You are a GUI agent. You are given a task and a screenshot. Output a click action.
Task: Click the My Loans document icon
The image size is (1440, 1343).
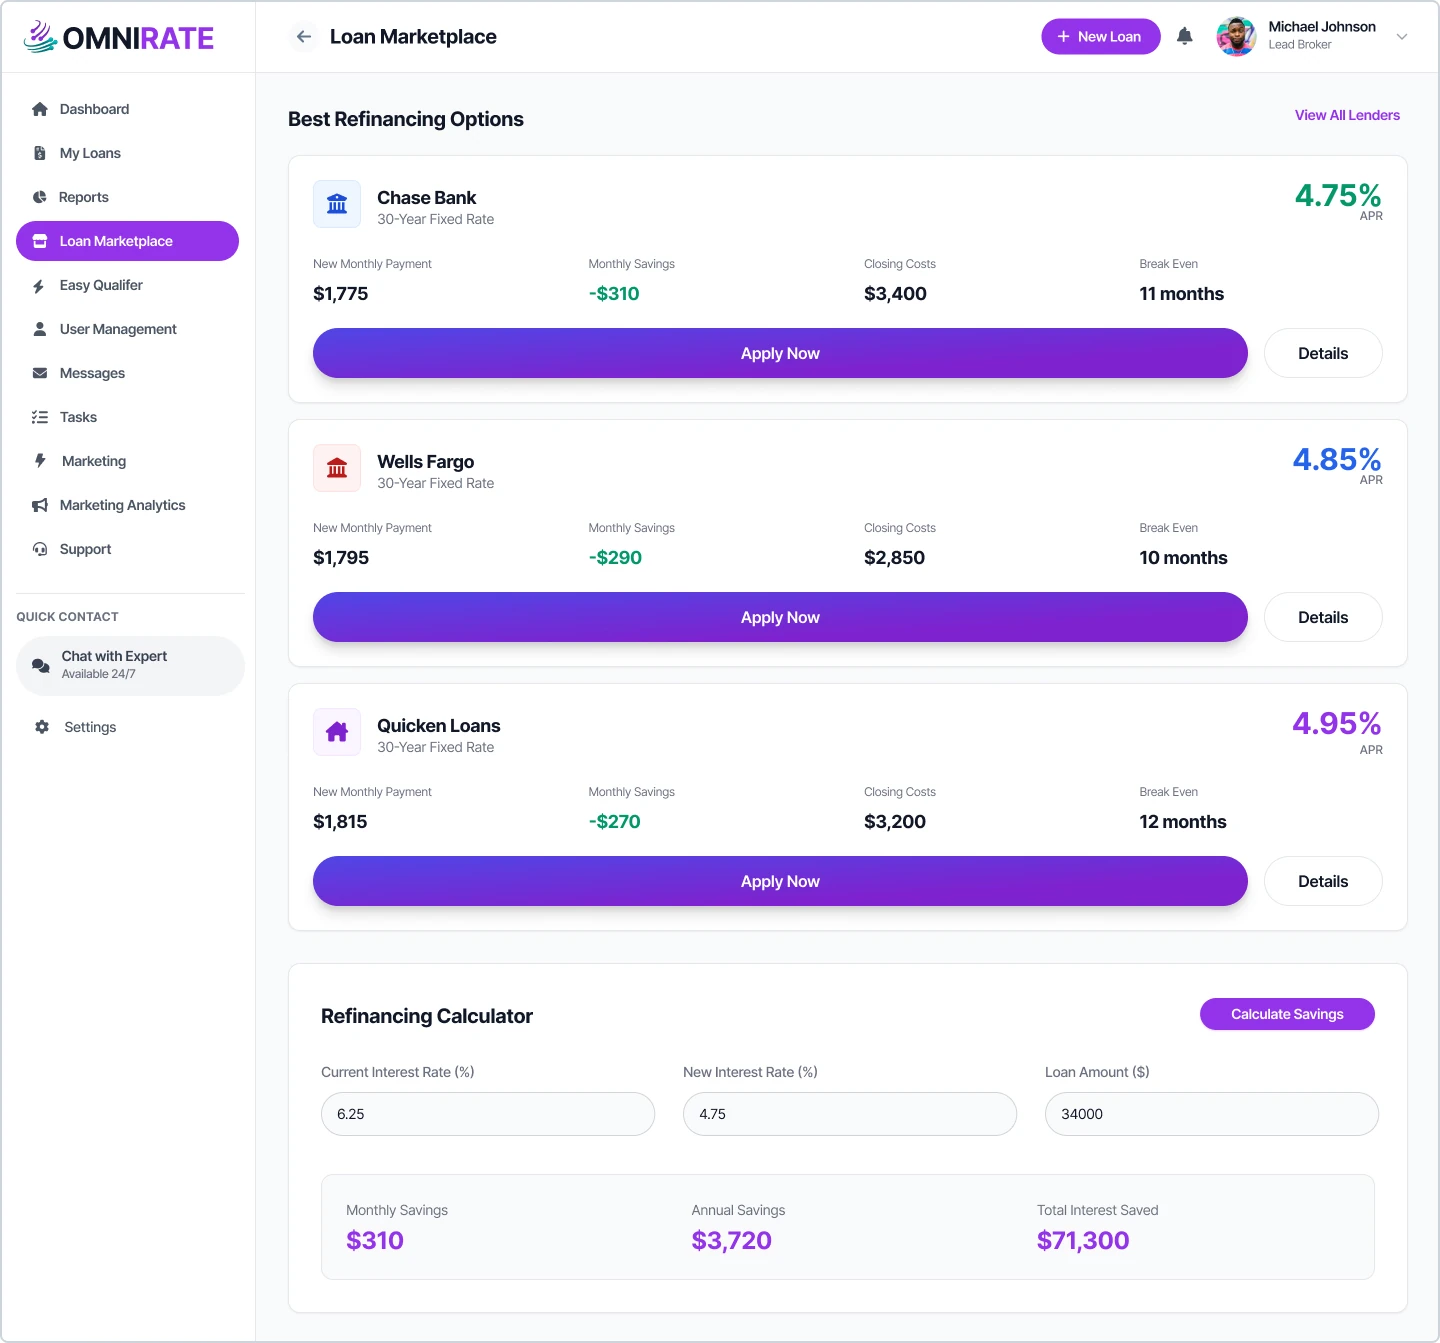(40, 153)
